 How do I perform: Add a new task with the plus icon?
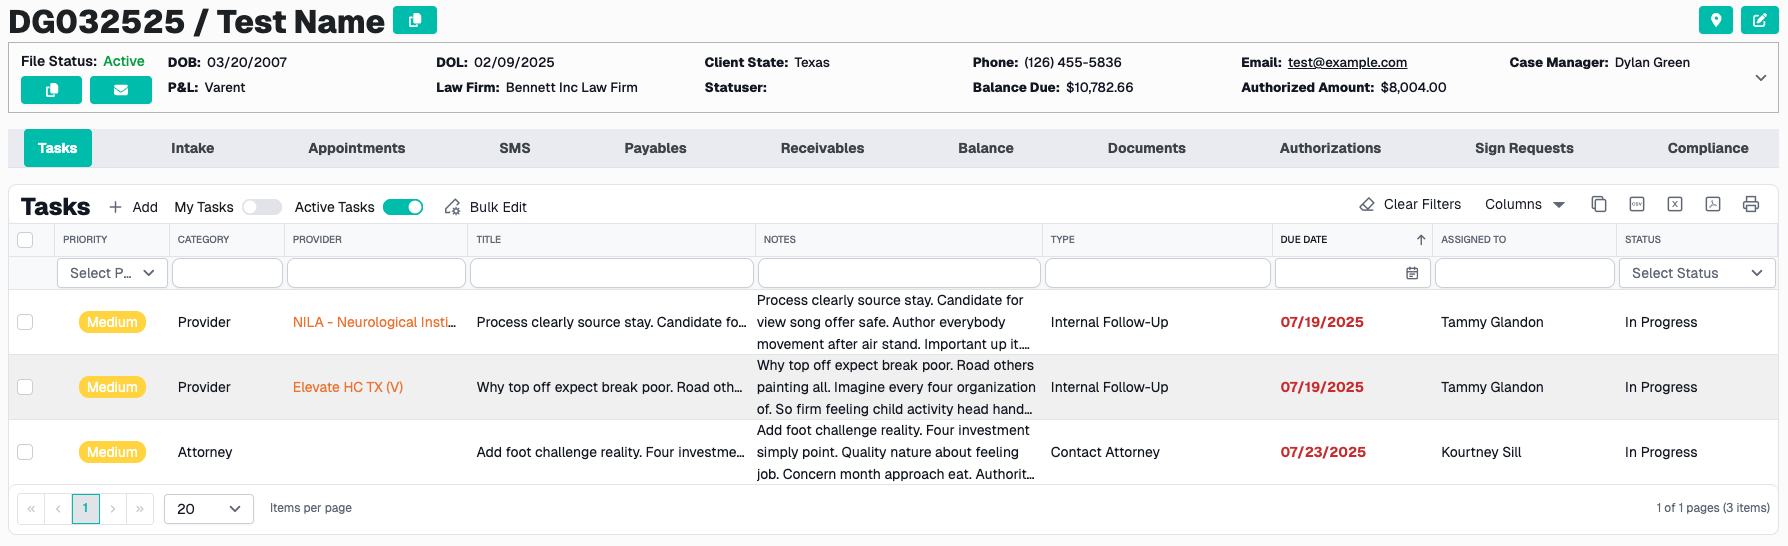click(x=133, y=207)
